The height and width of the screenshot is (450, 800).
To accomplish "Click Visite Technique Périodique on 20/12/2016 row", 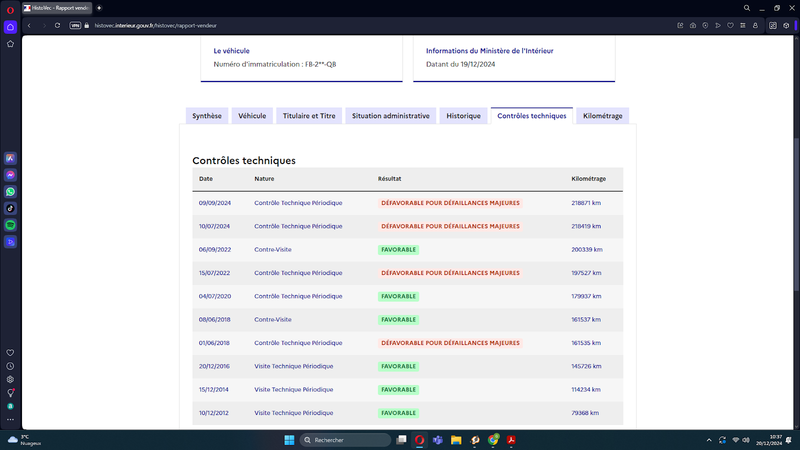I will click(x=293, y=366).
